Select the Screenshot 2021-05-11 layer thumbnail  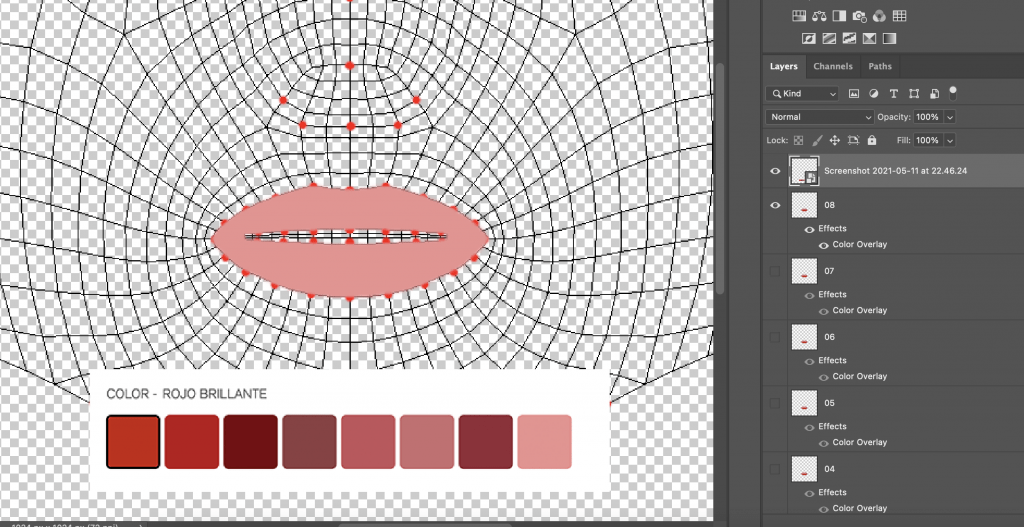804,171
